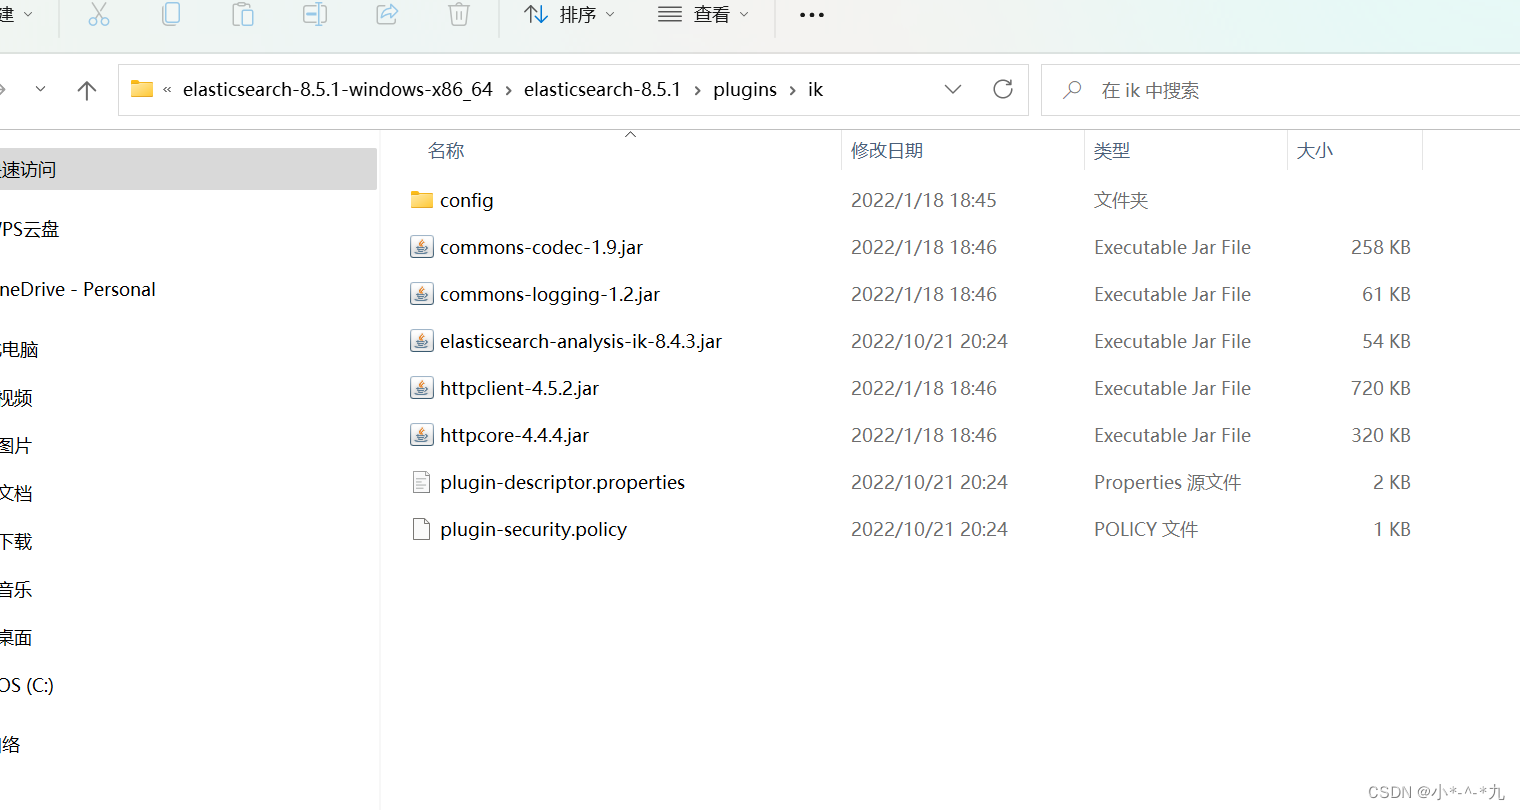Open 视频 folder in sidebar

coord(16,397)
